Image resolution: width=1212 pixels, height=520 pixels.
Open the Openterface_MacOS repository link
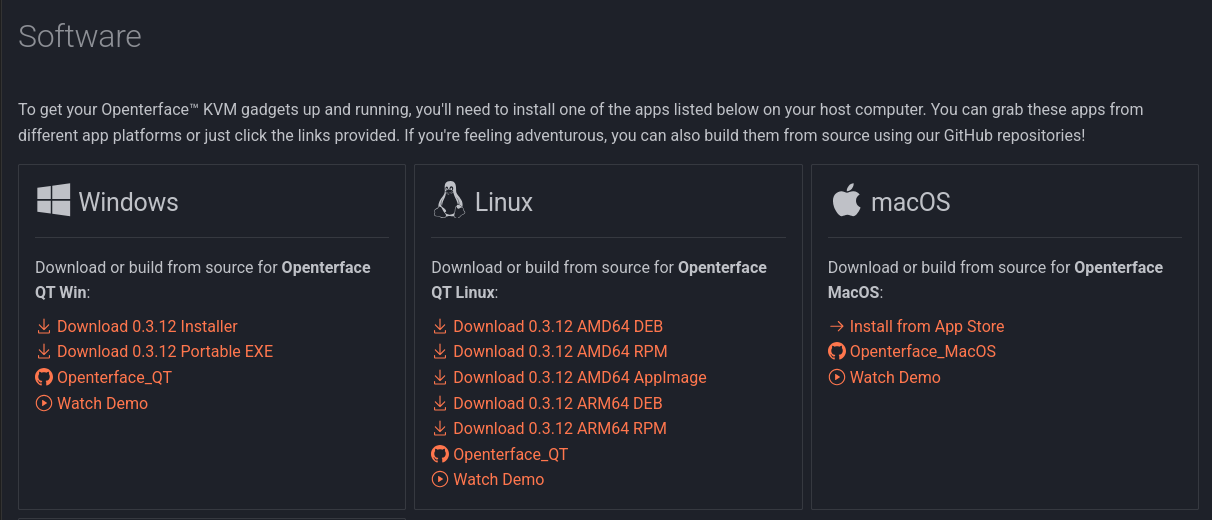(x=923, y=352)
